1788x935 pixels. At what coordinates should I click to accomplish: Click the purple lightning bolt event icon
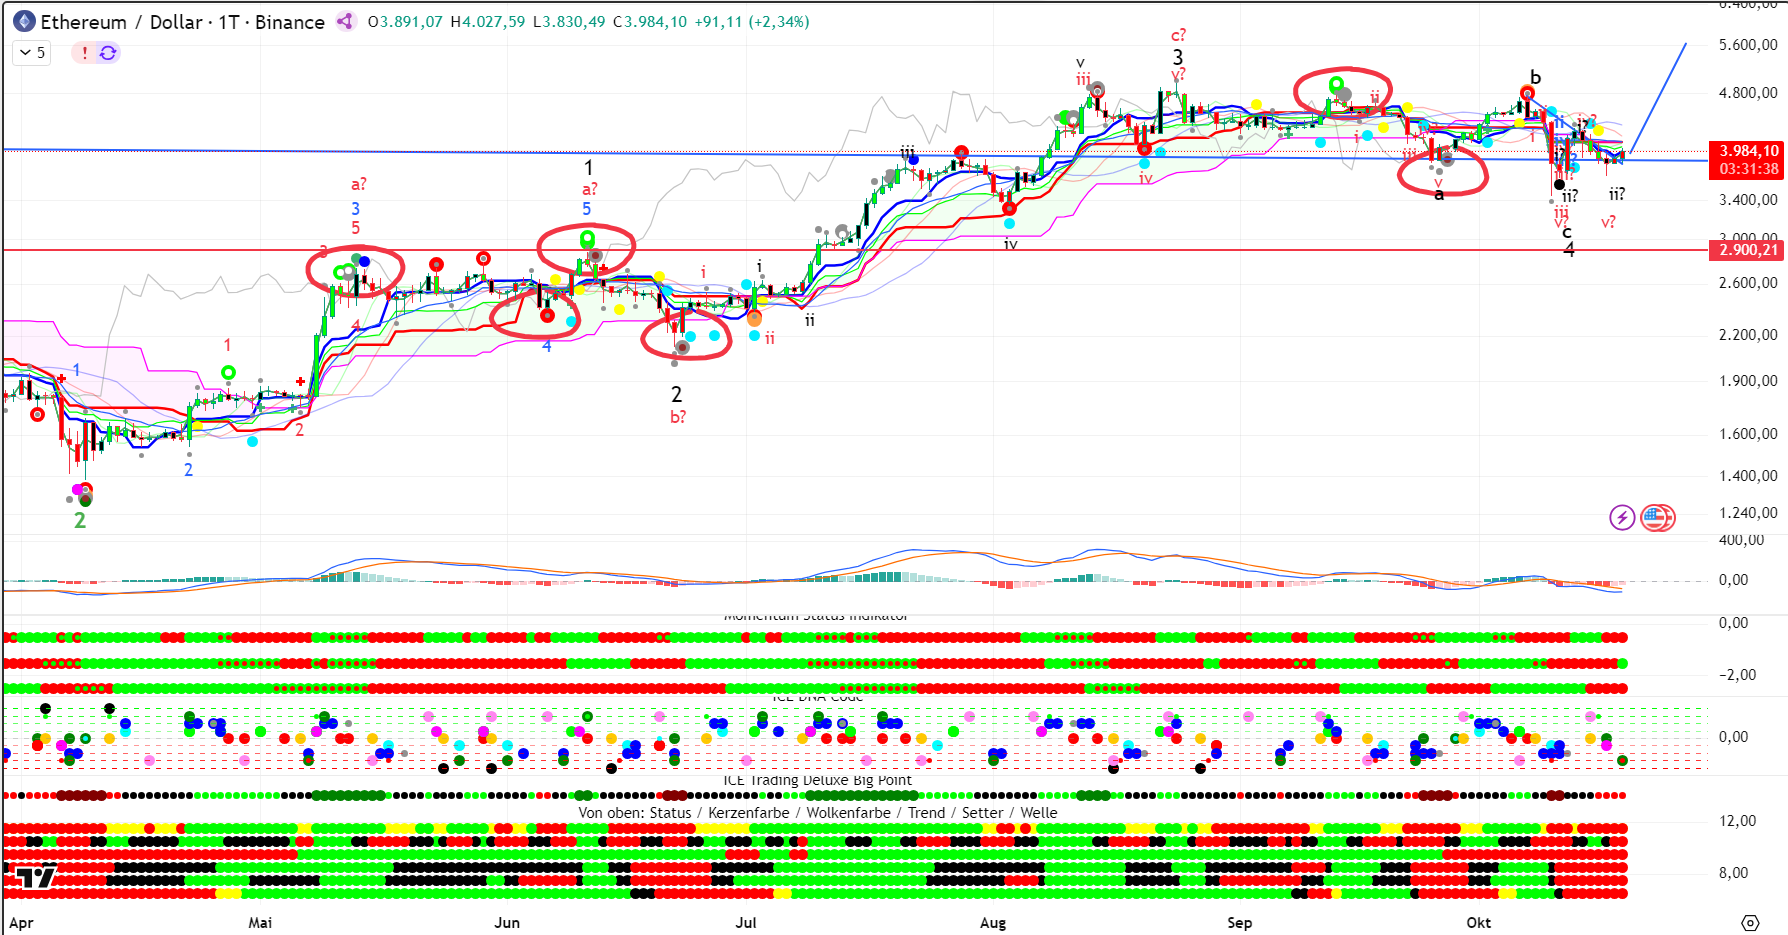point(1622,517)
